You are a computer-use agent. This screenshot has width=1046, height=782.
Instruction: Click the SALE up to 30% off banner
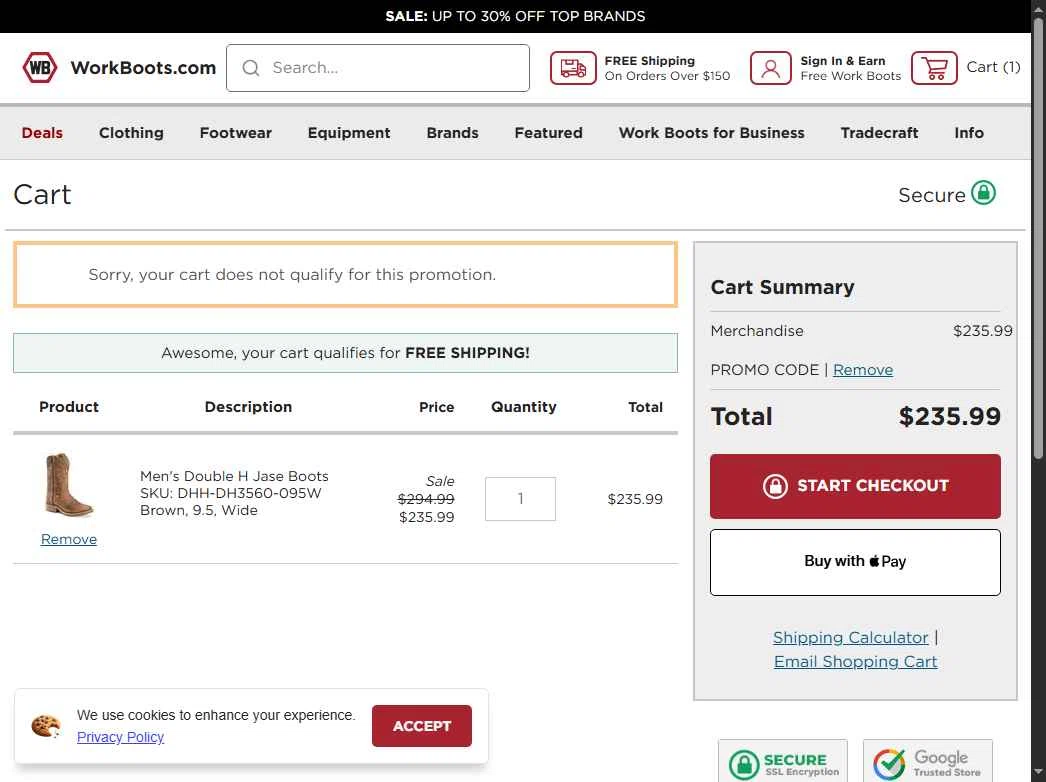[x=515, y=16]
